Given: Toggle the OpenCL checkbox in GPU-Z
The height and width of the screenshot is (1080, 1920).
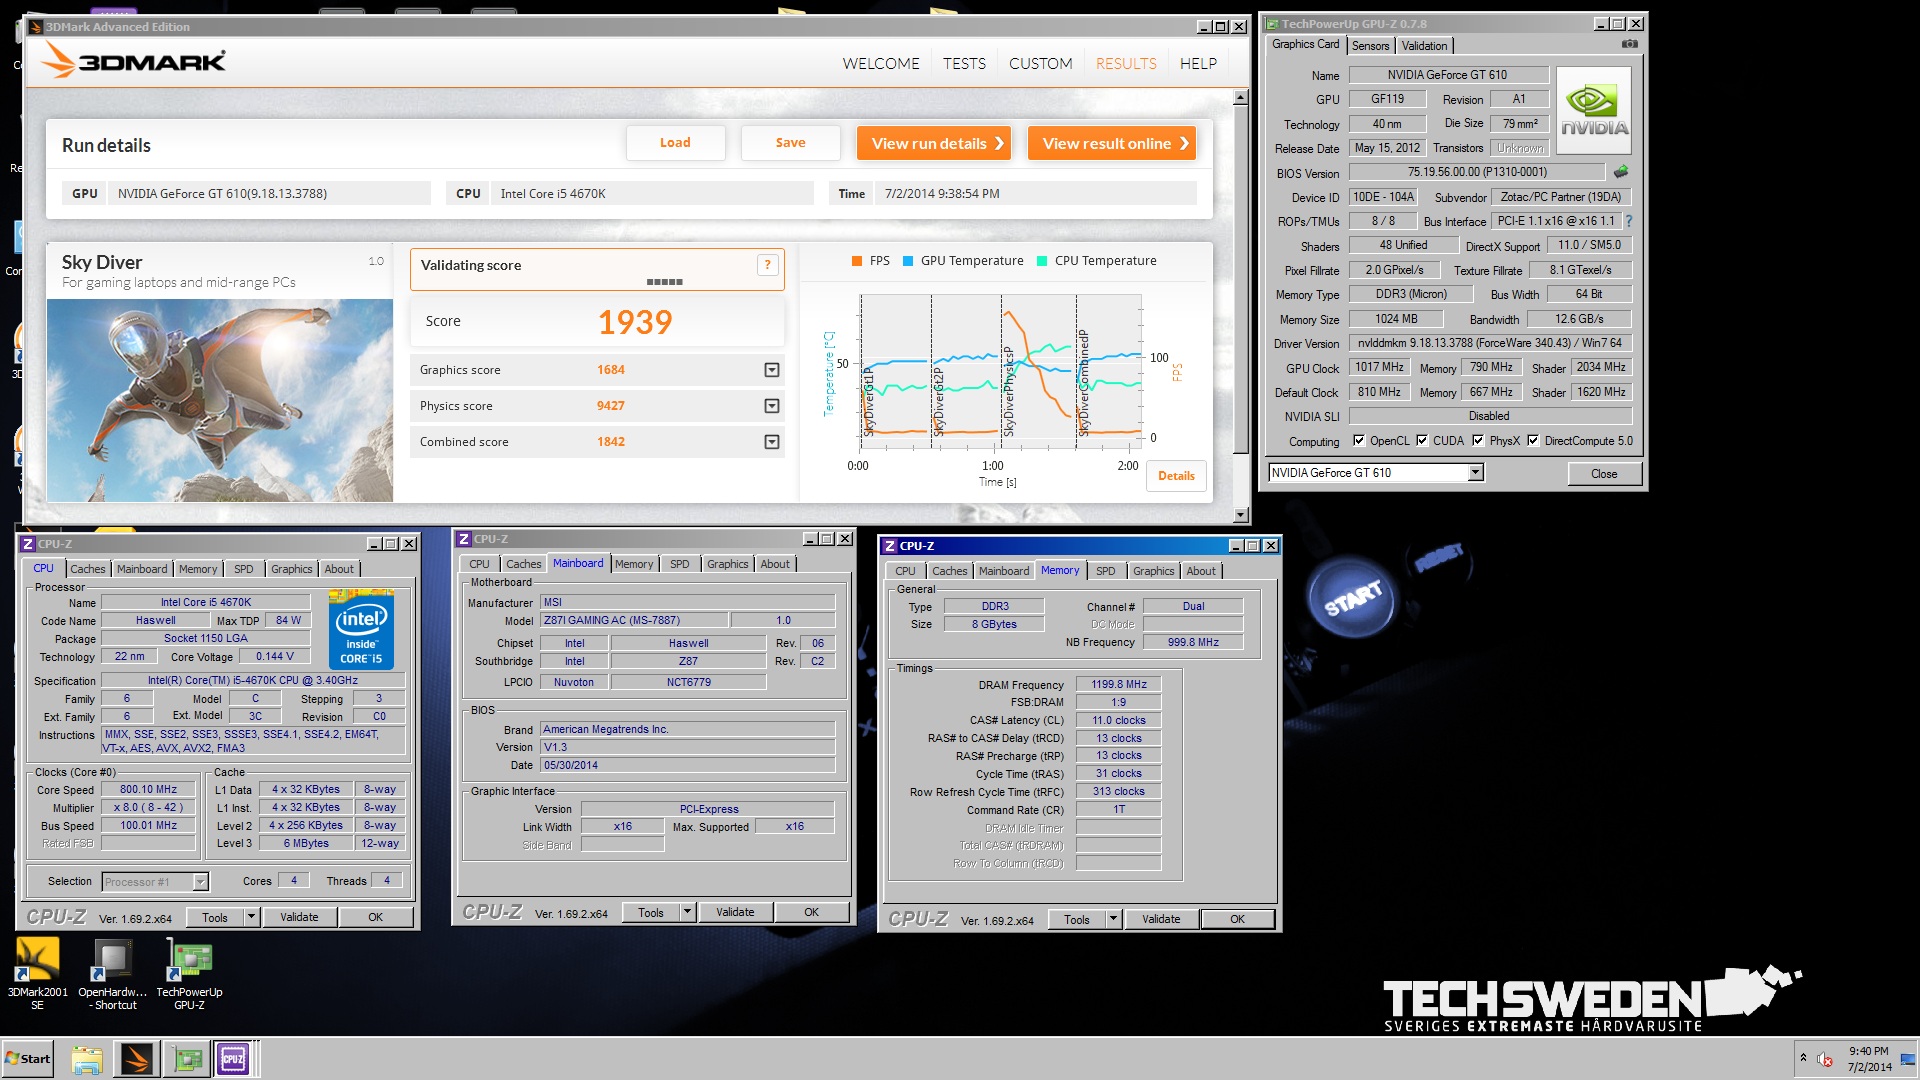Looking at the screenshot, I should click(x=1359, y=440).
